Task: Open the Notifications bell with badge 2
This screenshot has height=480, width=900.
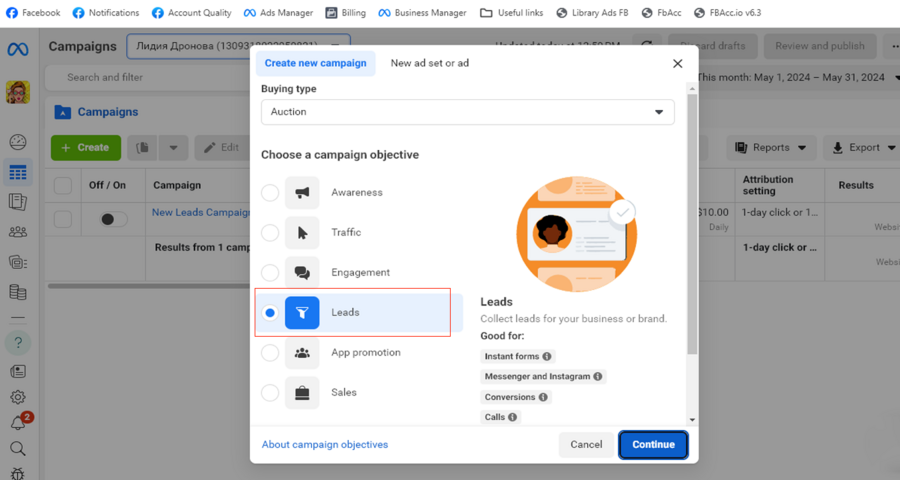Action: (18, 423)
